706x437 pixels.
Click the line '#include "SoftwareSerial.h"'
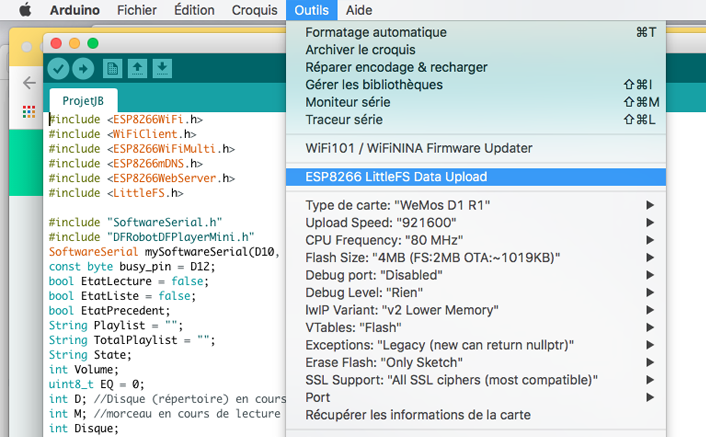coord(136,222)
